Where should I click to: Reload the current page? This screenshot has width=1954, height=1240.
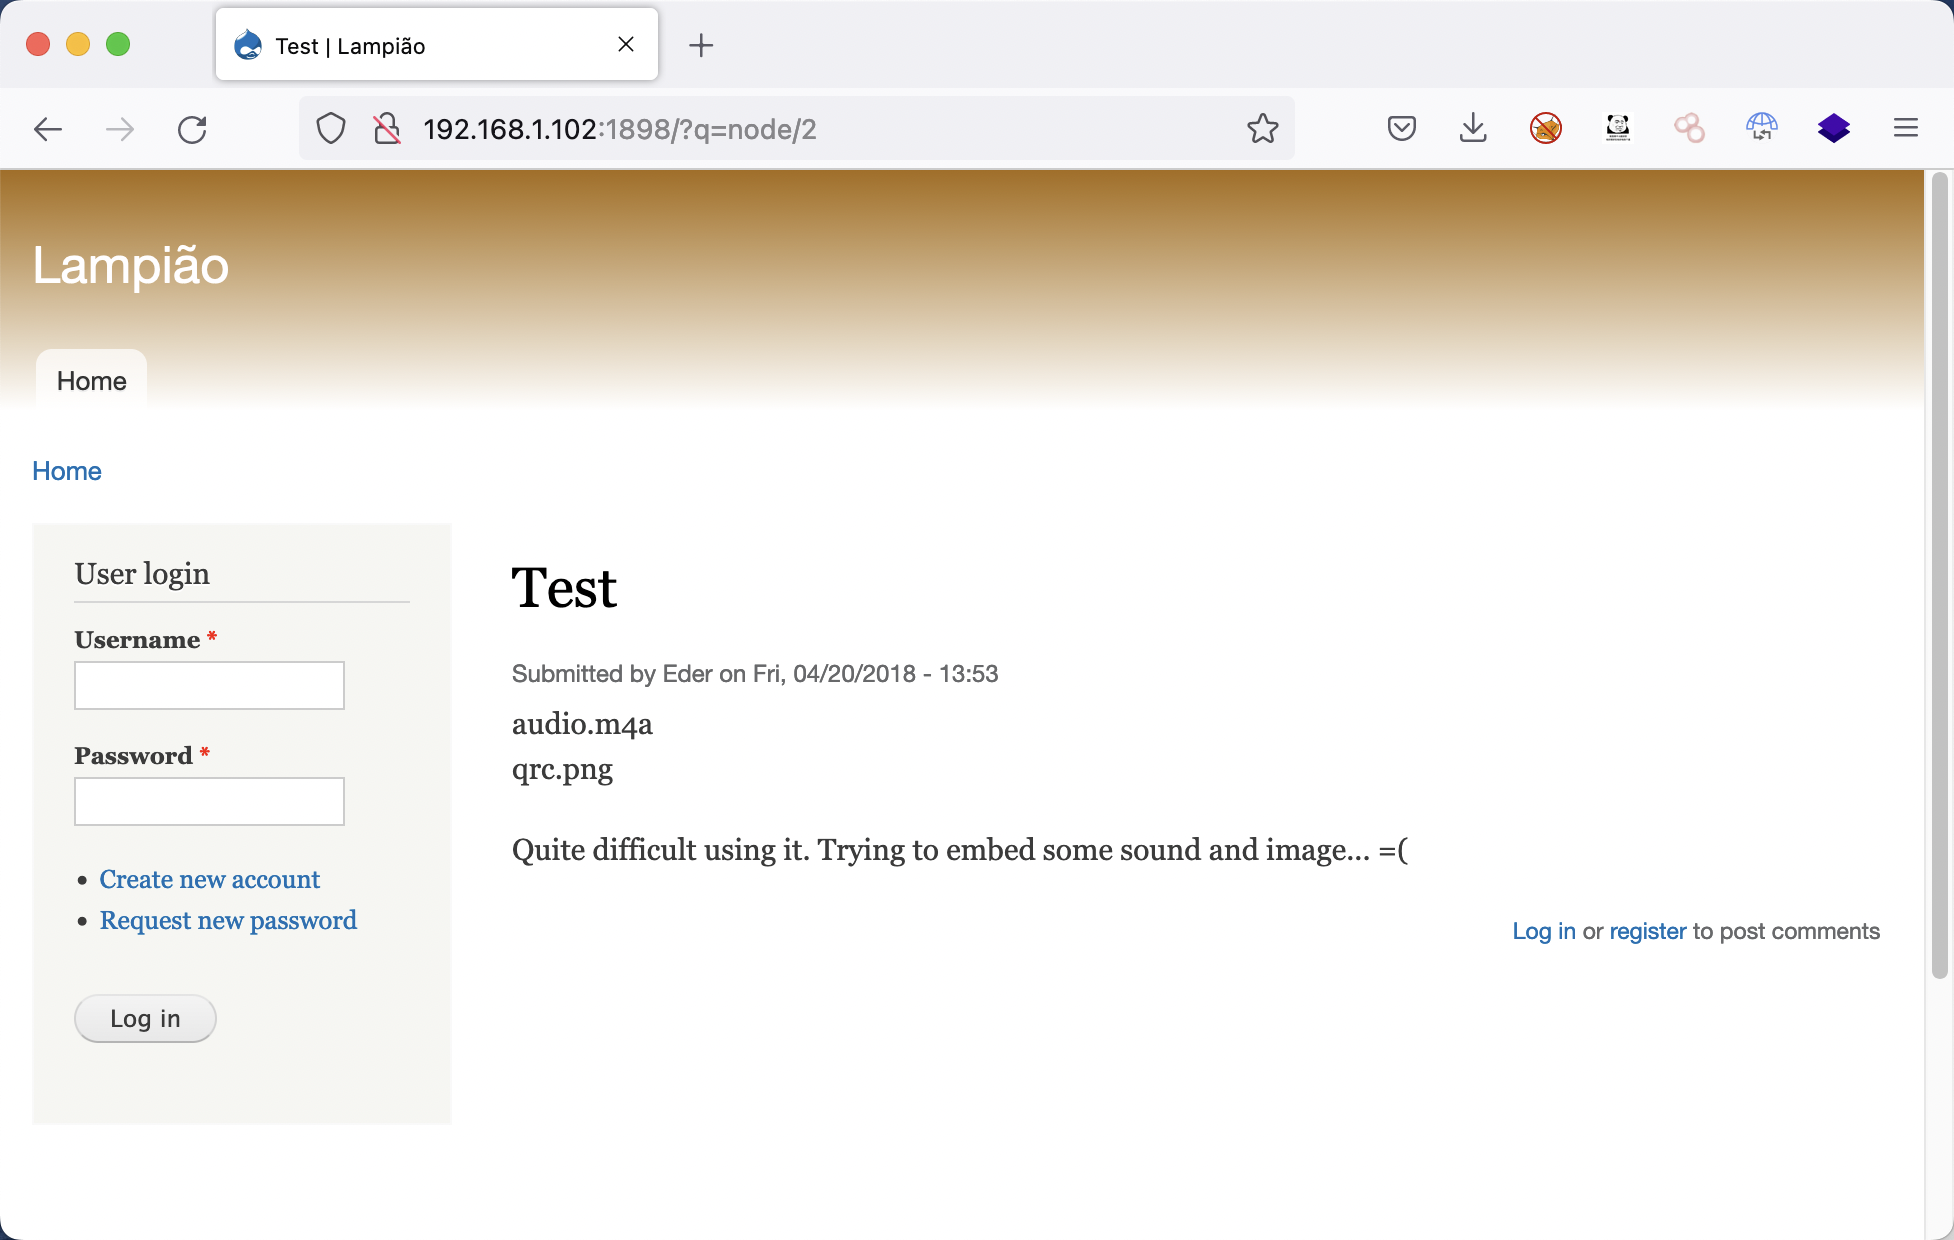click(x=192, y=129)
